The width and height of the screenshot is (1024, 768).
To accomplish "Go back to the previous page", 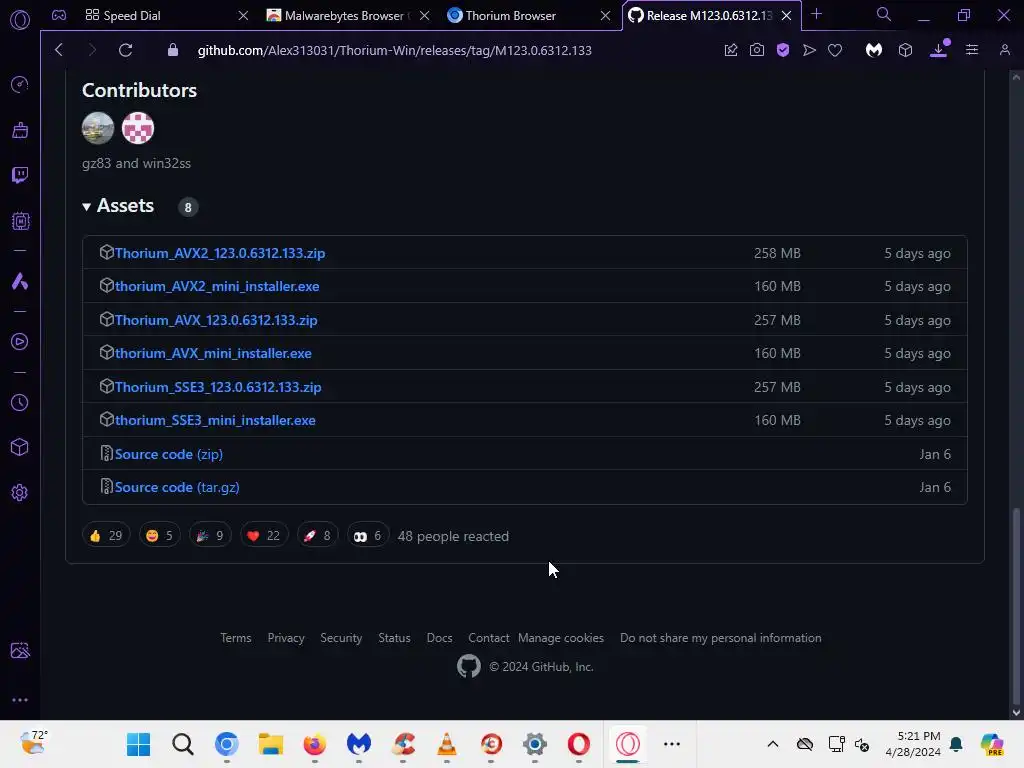I will pos(59,50).
